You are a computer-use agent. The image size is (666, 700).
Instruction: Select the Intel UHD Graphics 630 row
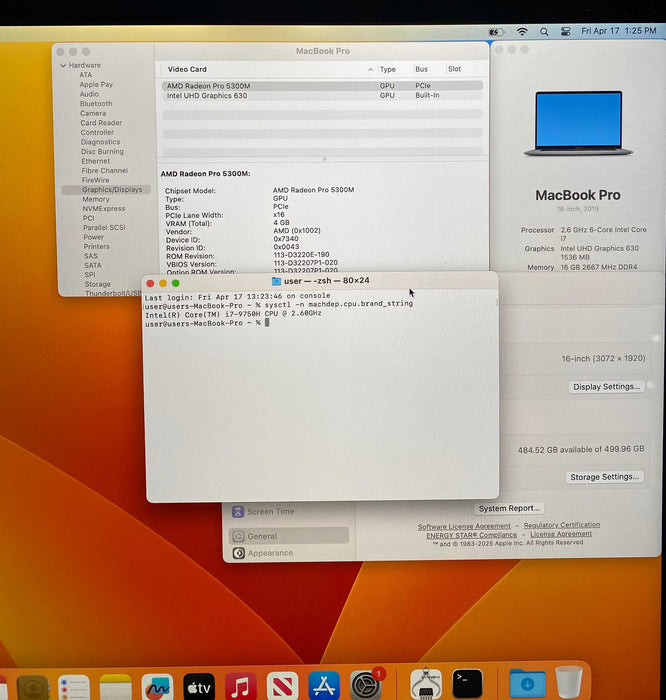pos(322,96)
